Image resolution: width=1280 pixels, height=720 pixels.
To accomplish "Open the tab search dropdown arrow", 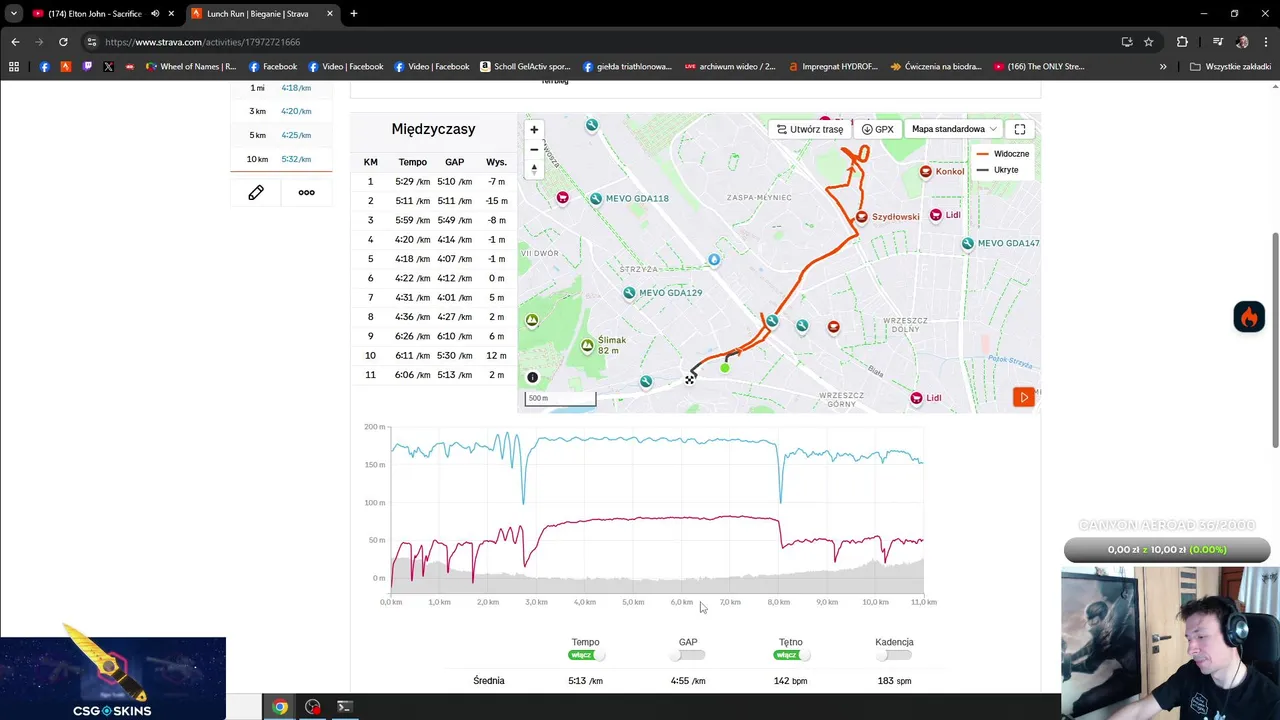I will point(13,14).
